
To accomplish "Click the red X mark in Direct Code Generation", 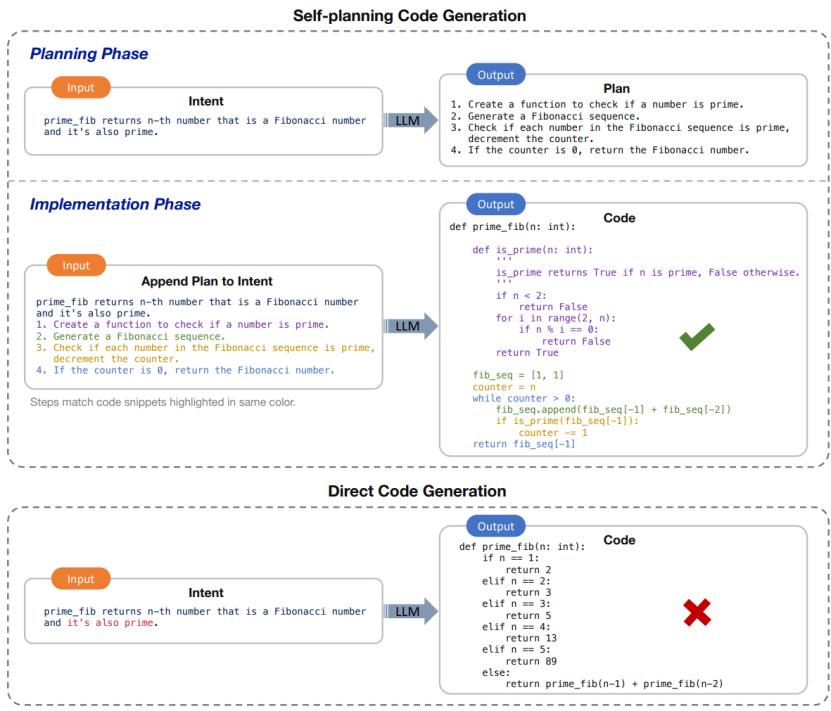I will [697, 612].
